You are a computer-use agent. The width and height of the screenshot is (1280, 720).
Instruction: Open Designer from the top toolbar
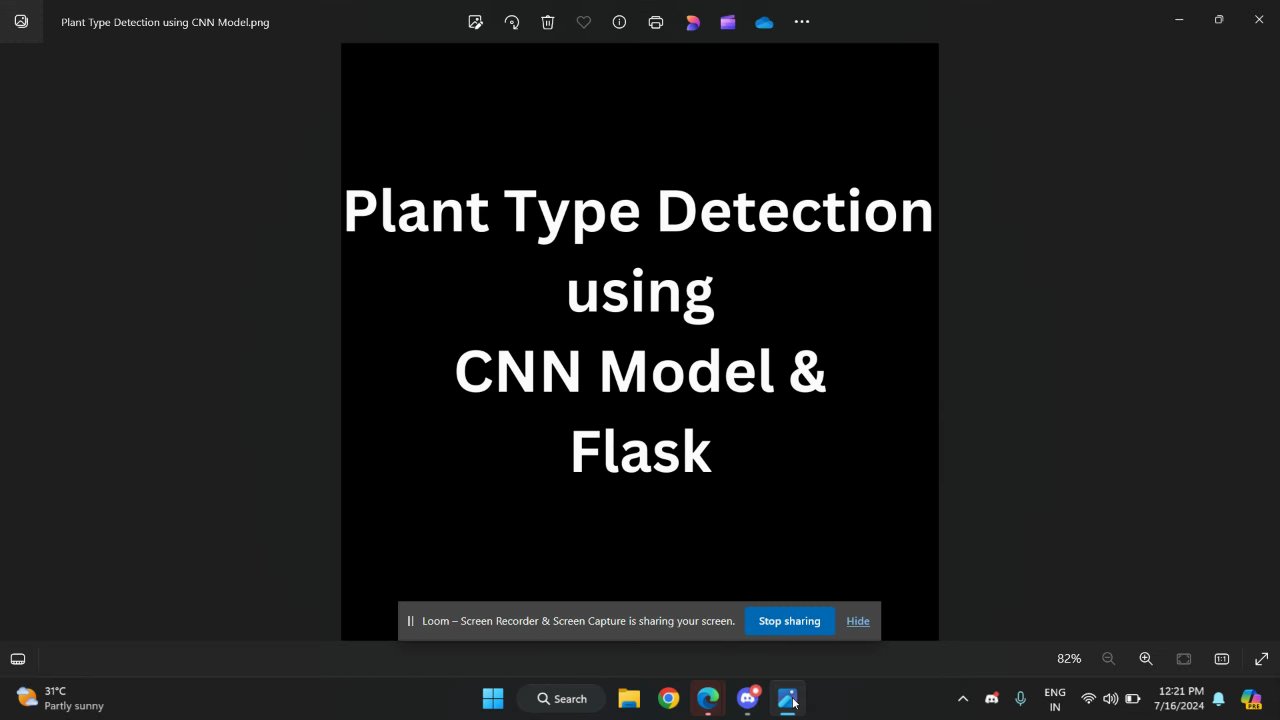[692, 22]
